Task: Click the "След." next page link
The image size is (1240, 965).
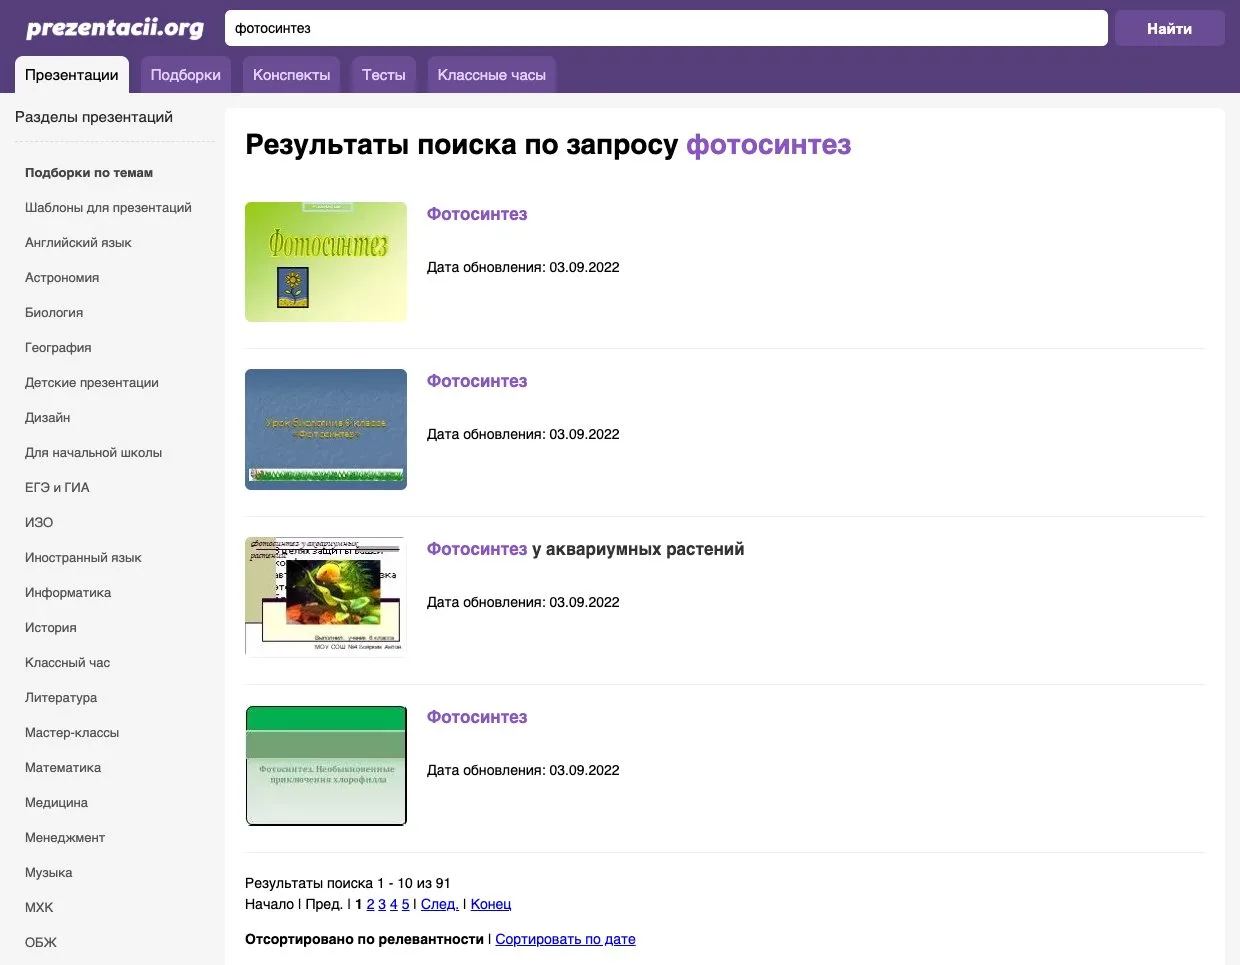Action: pyautogui.click(x=439, y=904)
